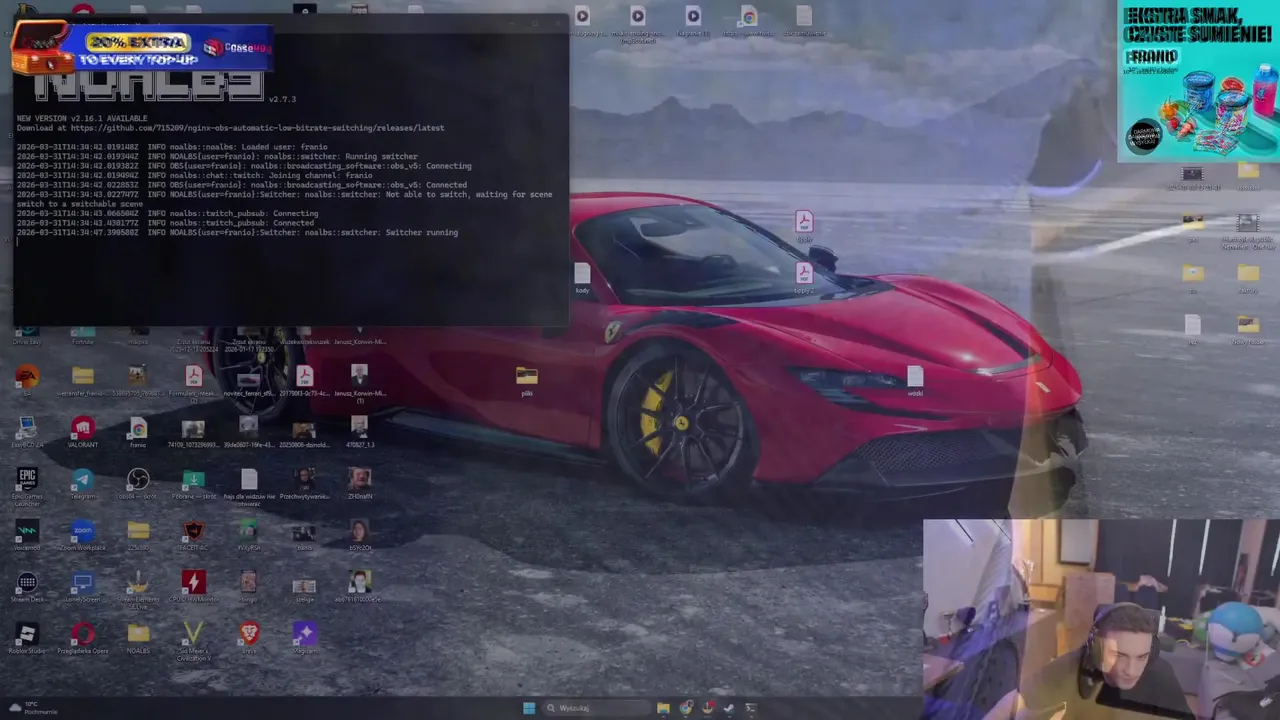Image resolution: width=1280 pixels, height=720 pixels.
Task: Launch the Voicemod desktop shortcut
Action: click(27, 535)
